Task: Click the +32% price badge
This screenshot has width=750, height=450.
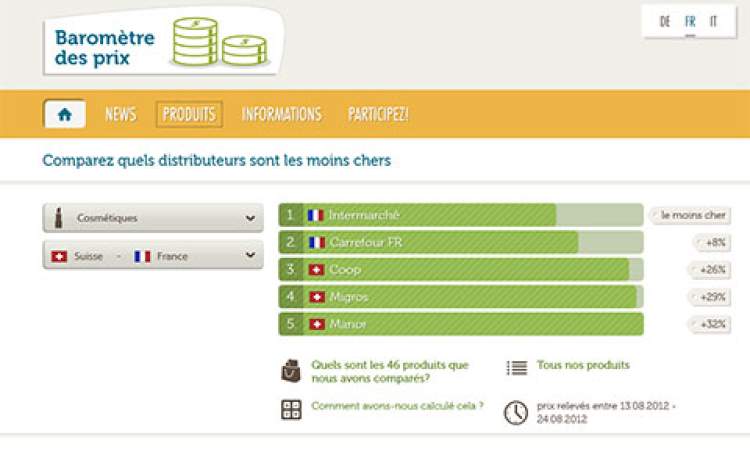Action: [710, 324]
